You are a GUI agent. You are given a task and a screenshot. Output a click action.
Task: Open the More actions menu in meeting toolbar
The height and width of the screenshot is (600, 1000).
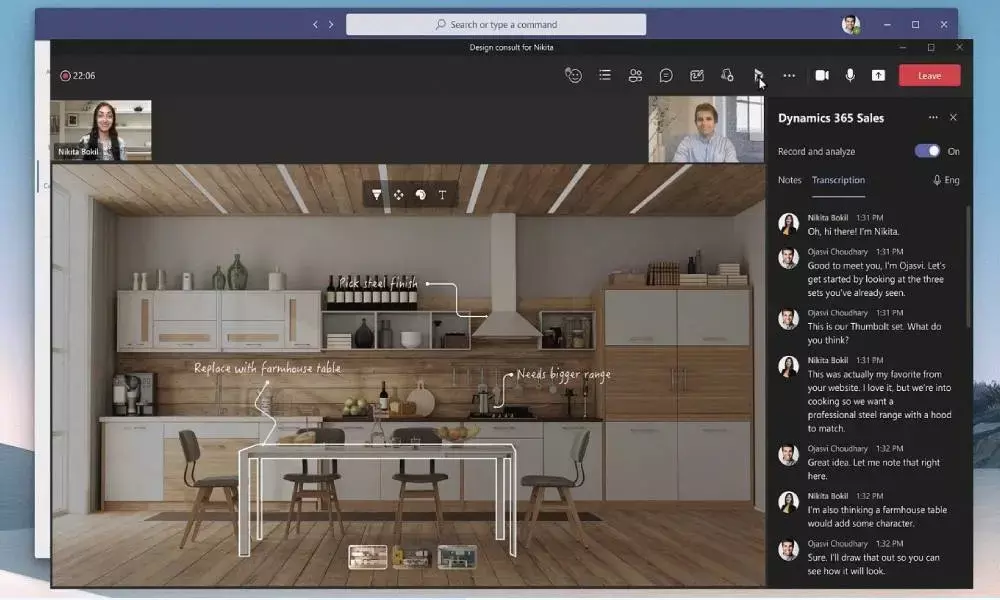(789, 75)
